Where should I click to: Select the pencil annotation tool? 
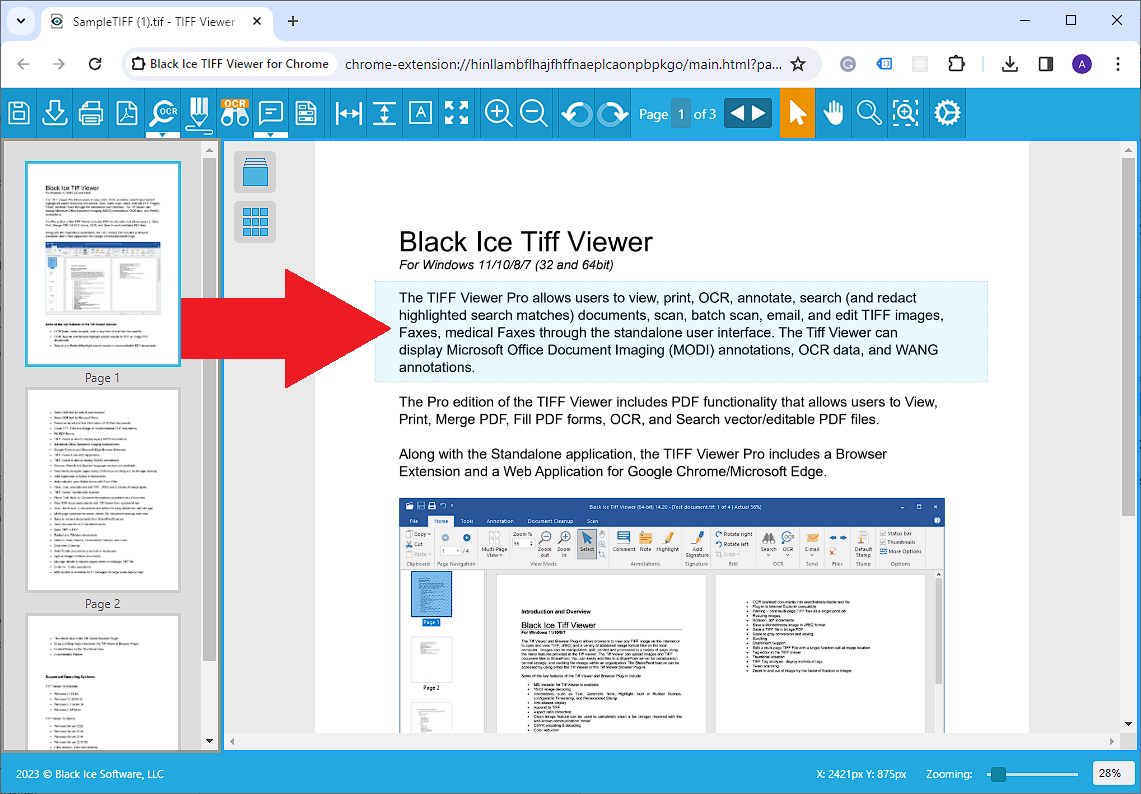click(198, 111)
